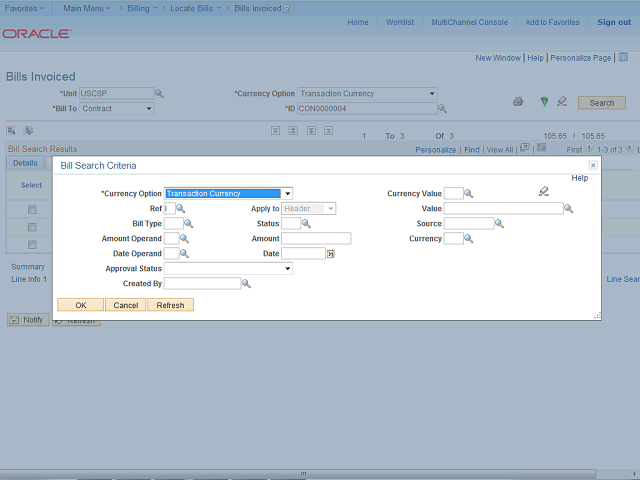640x480 pixels.
Task: Open the Date Operand lookup
Action: (184, 254)
